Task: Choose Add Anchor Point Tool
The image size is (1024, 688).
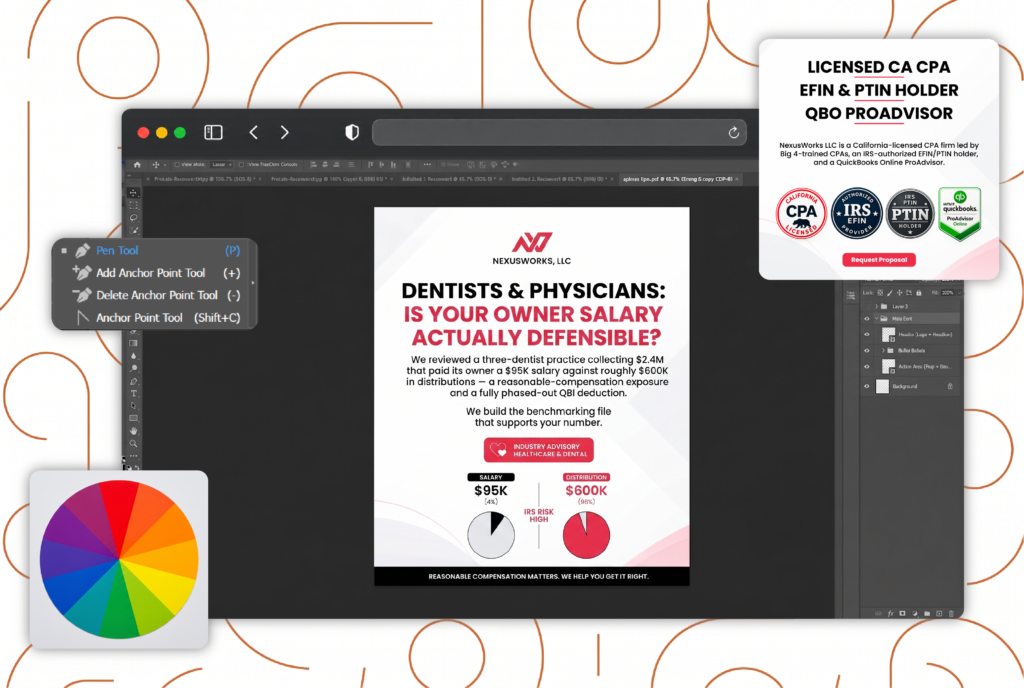Action: [153, 273]
